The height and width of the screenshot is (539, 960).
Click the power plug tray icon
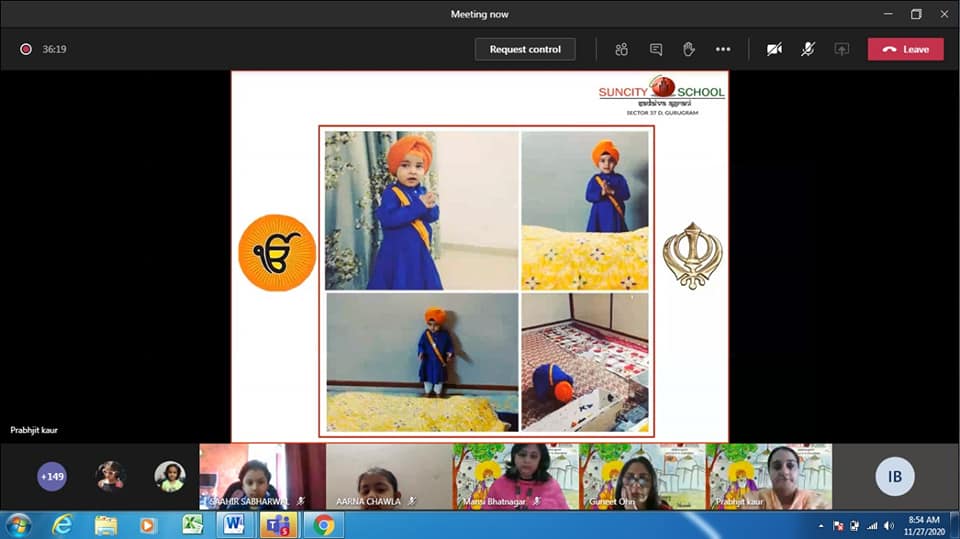(855, 526)
